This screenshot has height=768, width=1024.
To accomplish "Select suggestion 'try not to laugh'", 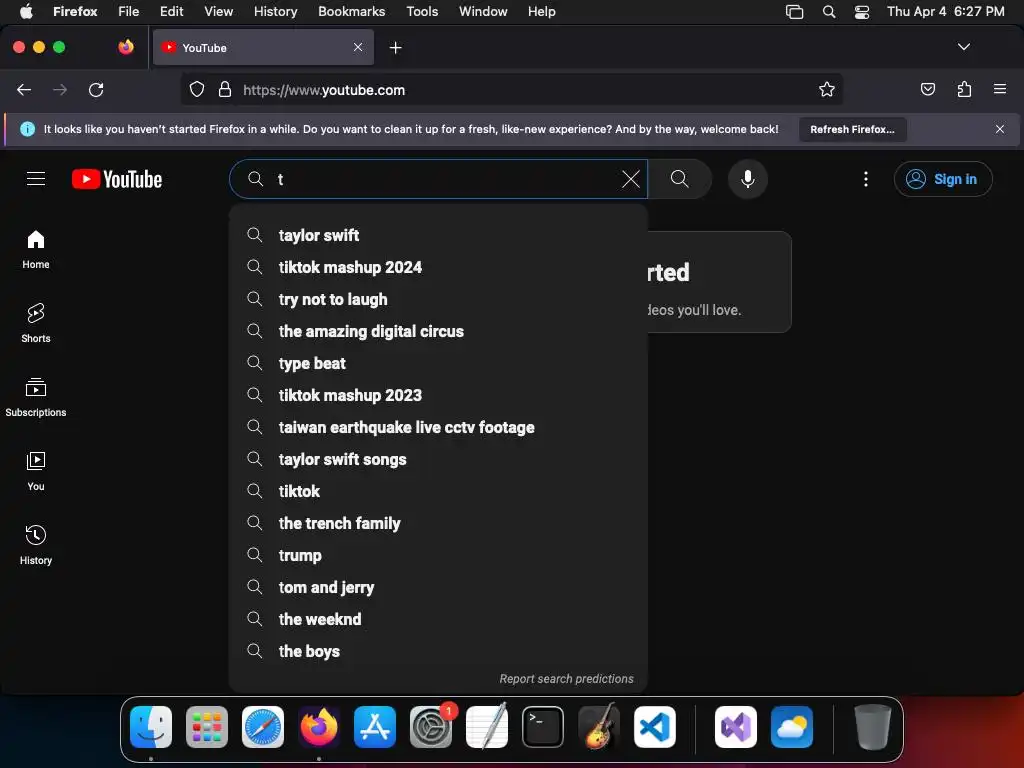I will coord(438,299).
